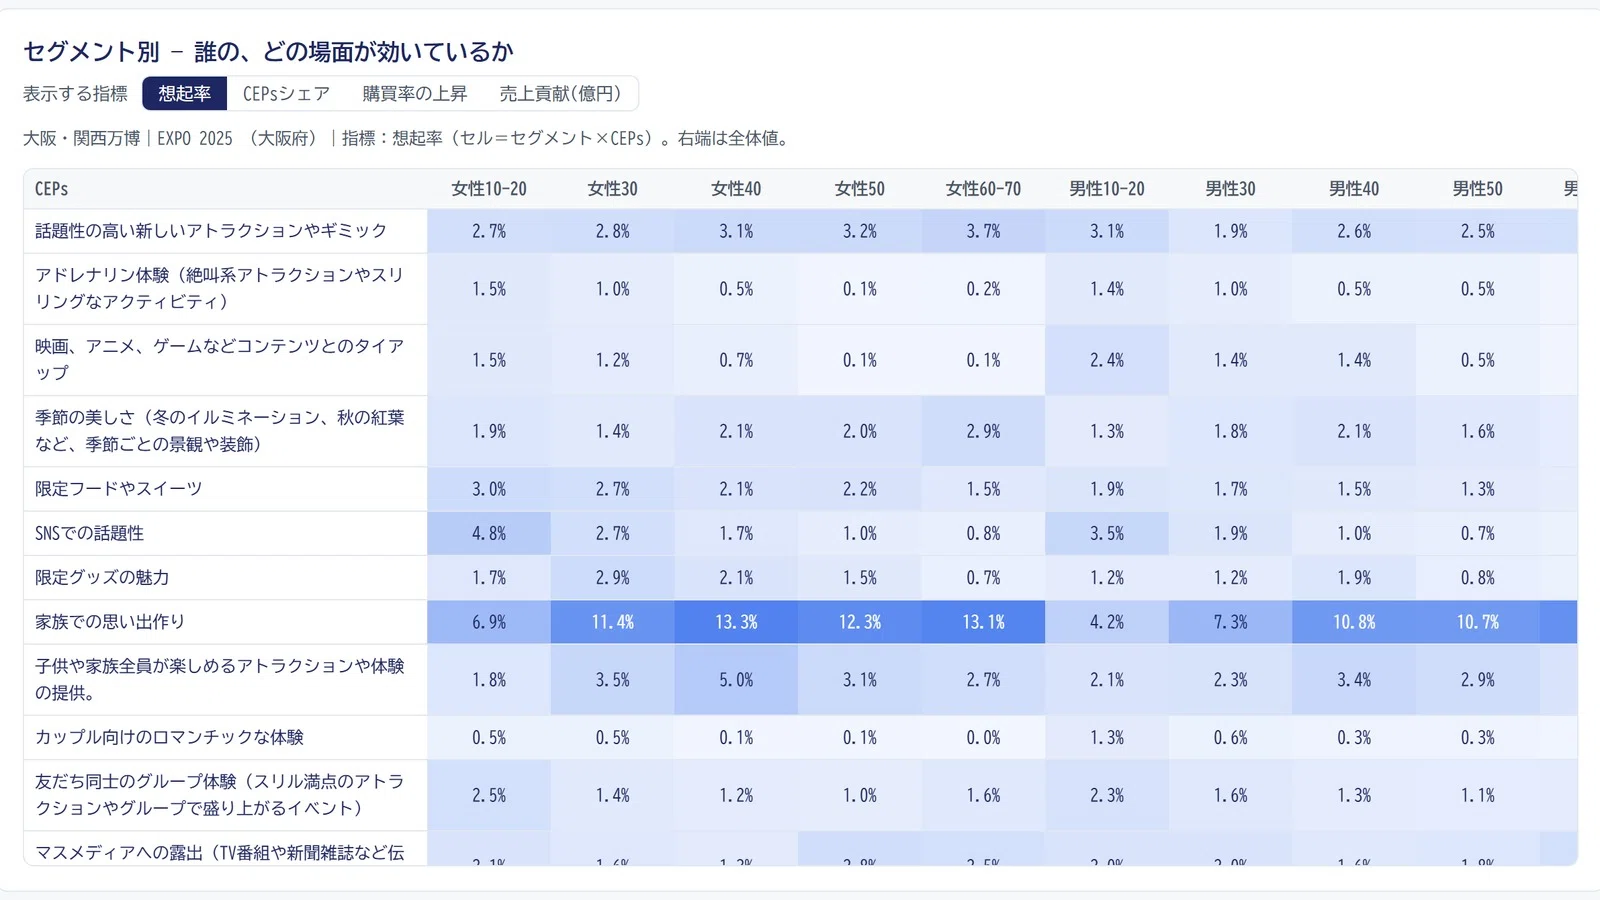Click the 女性60-70 column header
The width and height of the screenshot is (1600, 900).
tap(984, 189)
